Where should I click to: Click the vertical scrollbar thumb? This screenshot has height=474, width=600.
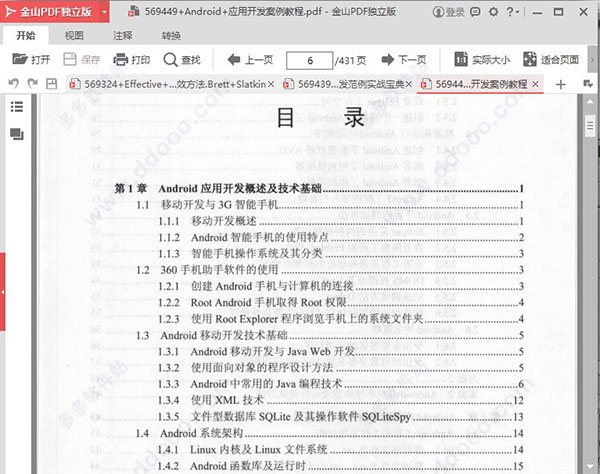pyautogui.click(x=590, y=125)
